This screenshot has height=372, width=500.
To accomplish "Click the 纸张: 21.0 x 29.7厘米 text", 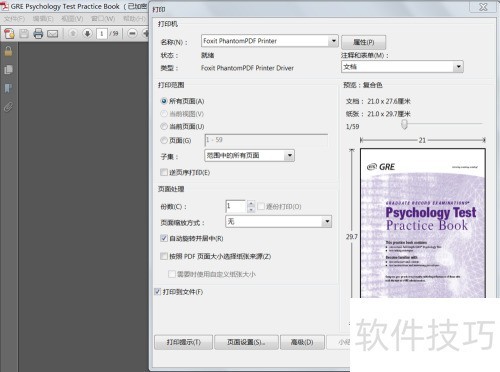I will tap(378, 114).
